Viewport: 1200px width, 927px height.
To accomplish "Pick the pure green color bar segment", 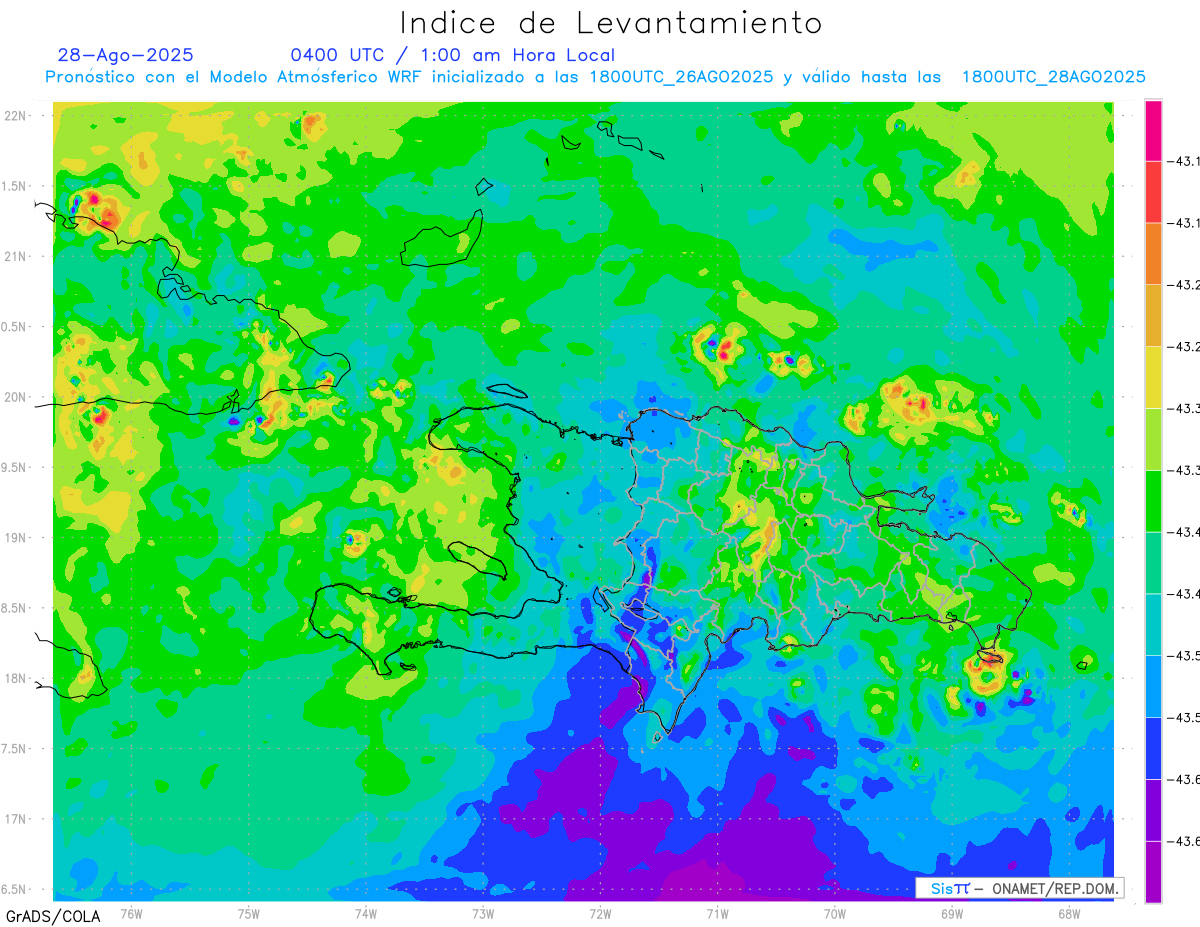I will click(1153, 501).
